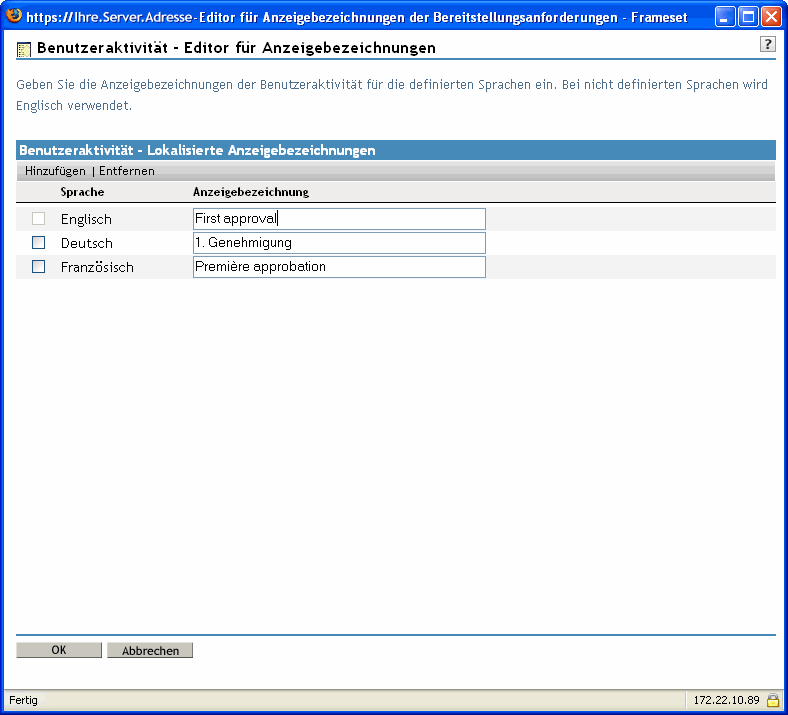
Task: Focus the 'Première approbation' text field
Action: coord(339,267)
